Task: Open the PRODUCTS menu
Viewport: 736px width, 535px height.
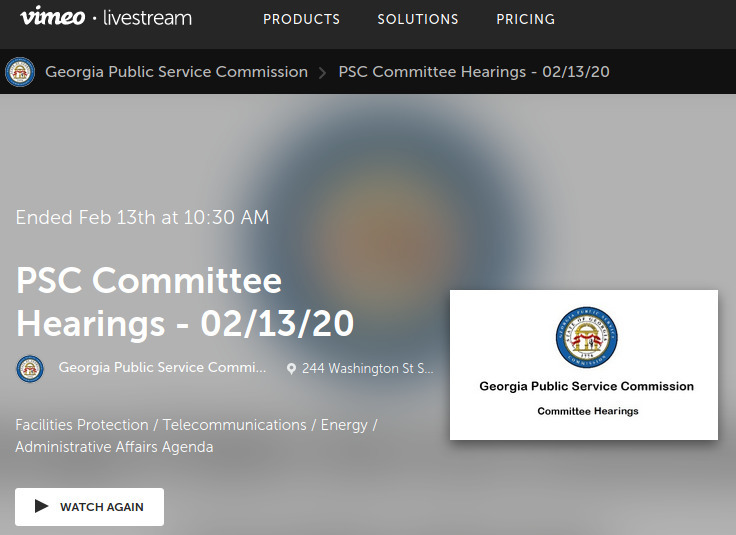Action: click(301, 19)
